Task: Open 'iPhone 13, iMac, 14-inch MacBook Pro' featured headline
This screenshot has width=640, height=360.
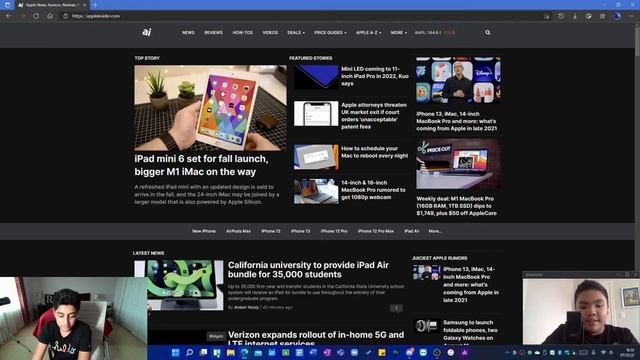Action: click(457, 121)
